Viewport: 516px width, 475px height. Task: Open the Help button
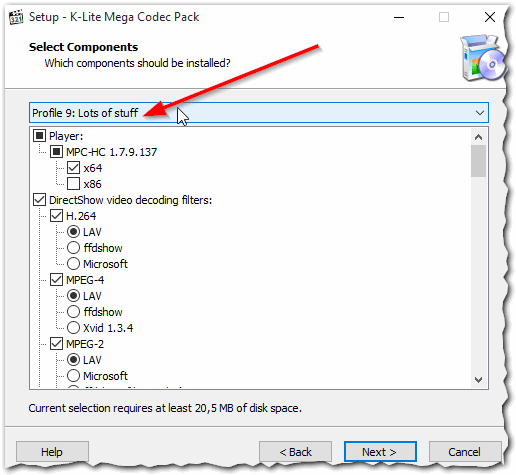point(52,452)
